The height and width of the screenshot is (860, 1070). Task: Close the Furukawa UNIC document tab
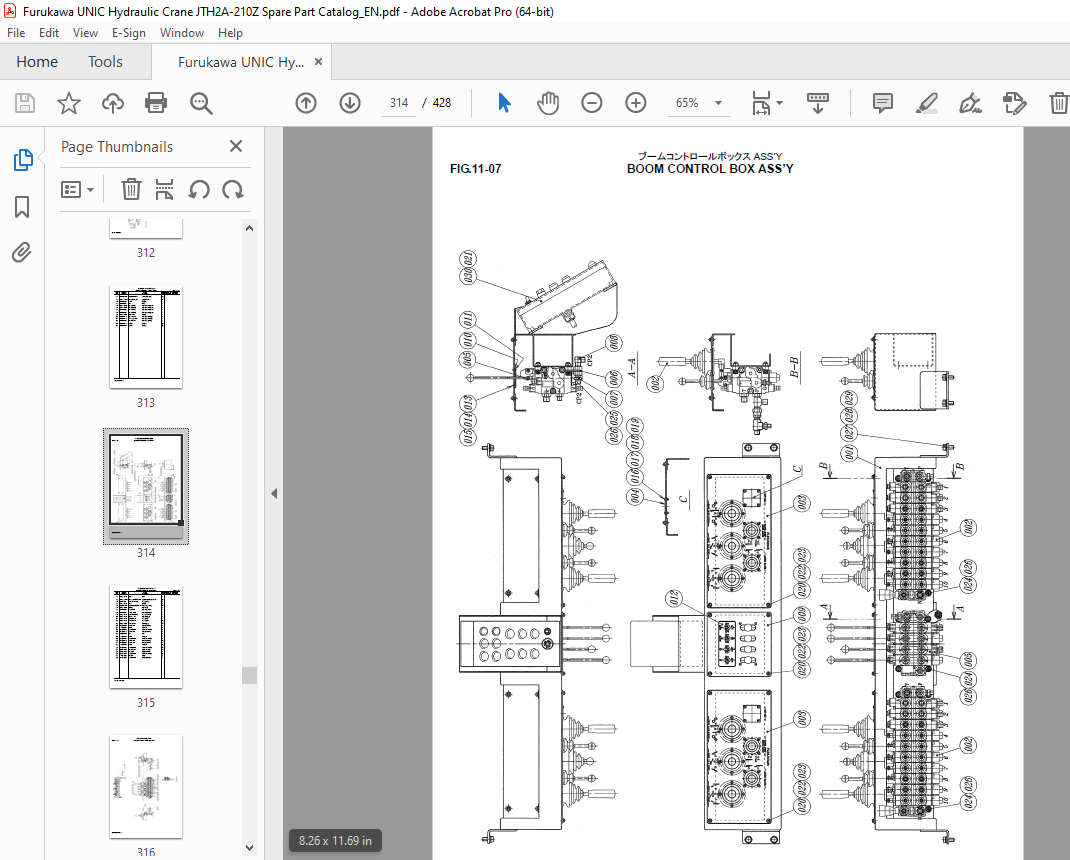tap(318, 61)
